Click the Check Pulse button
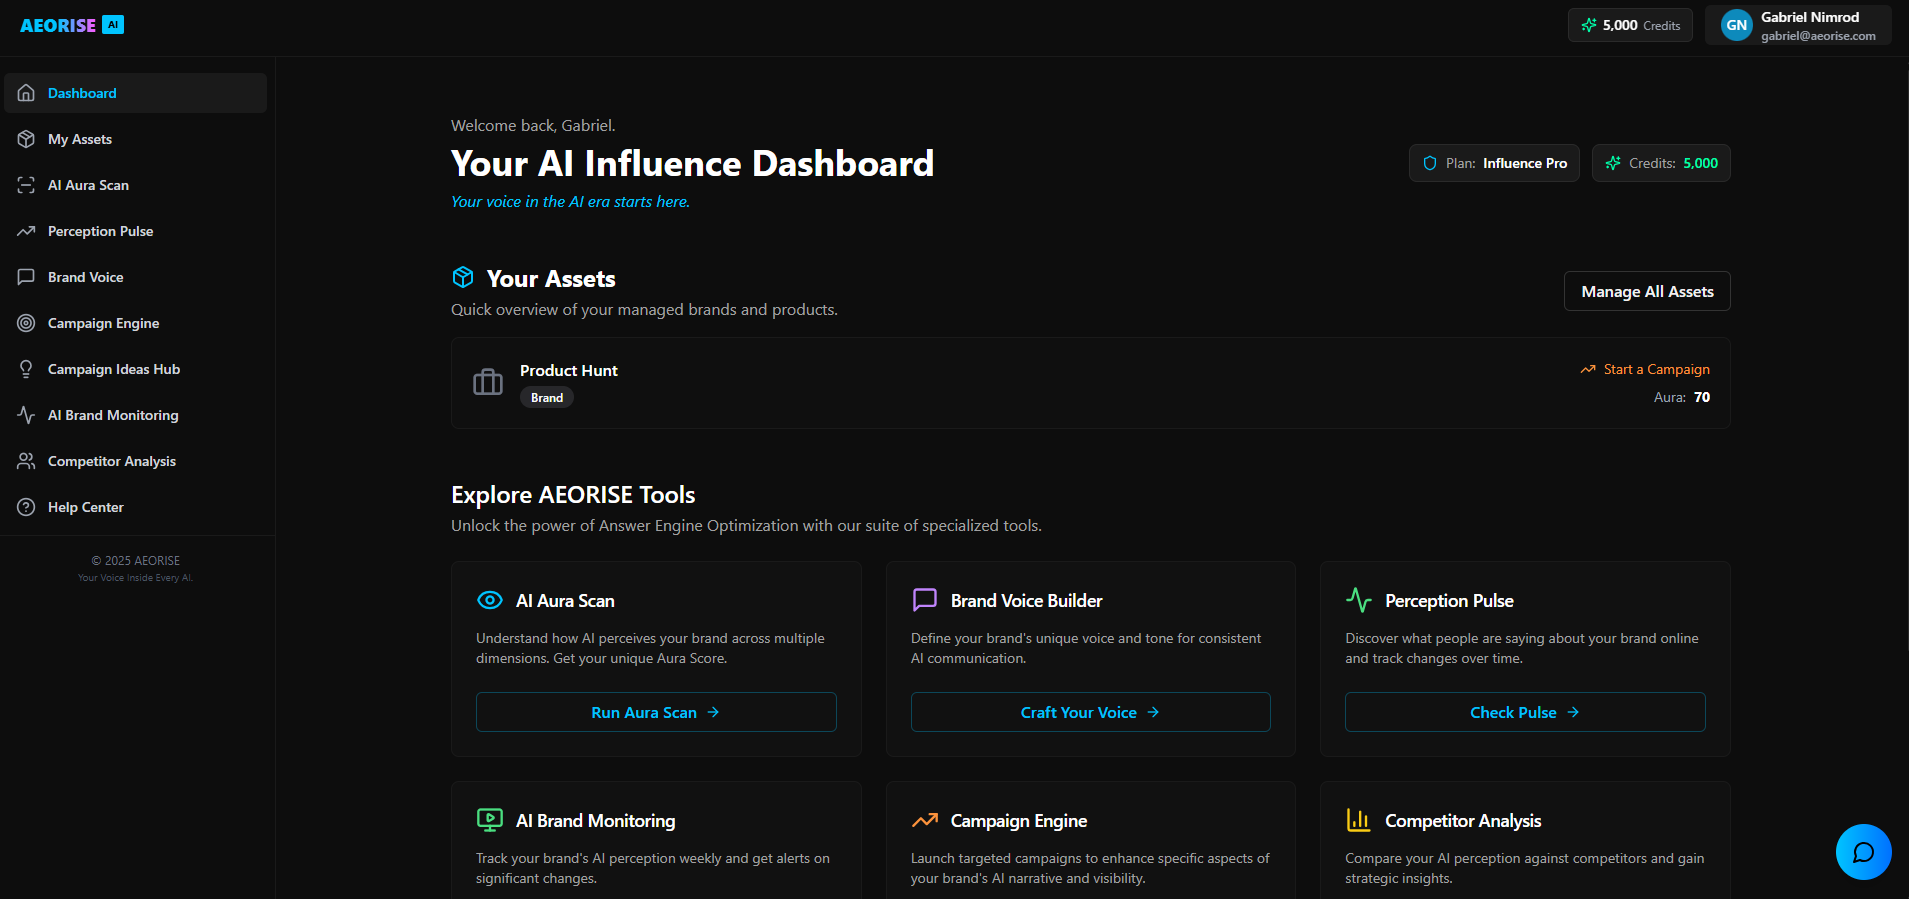The image size is (1909, 899). (x=1524, y=712)
